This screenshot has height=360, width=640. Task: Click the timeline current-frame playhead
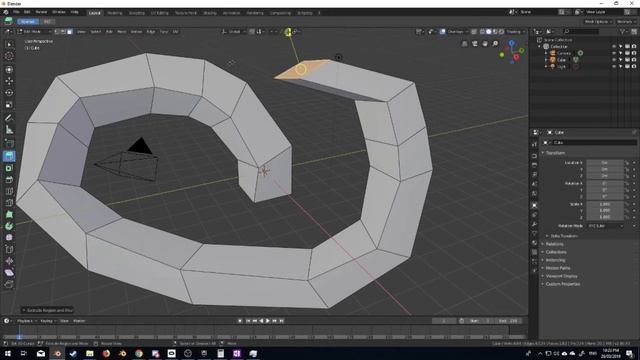coord(19,337)
